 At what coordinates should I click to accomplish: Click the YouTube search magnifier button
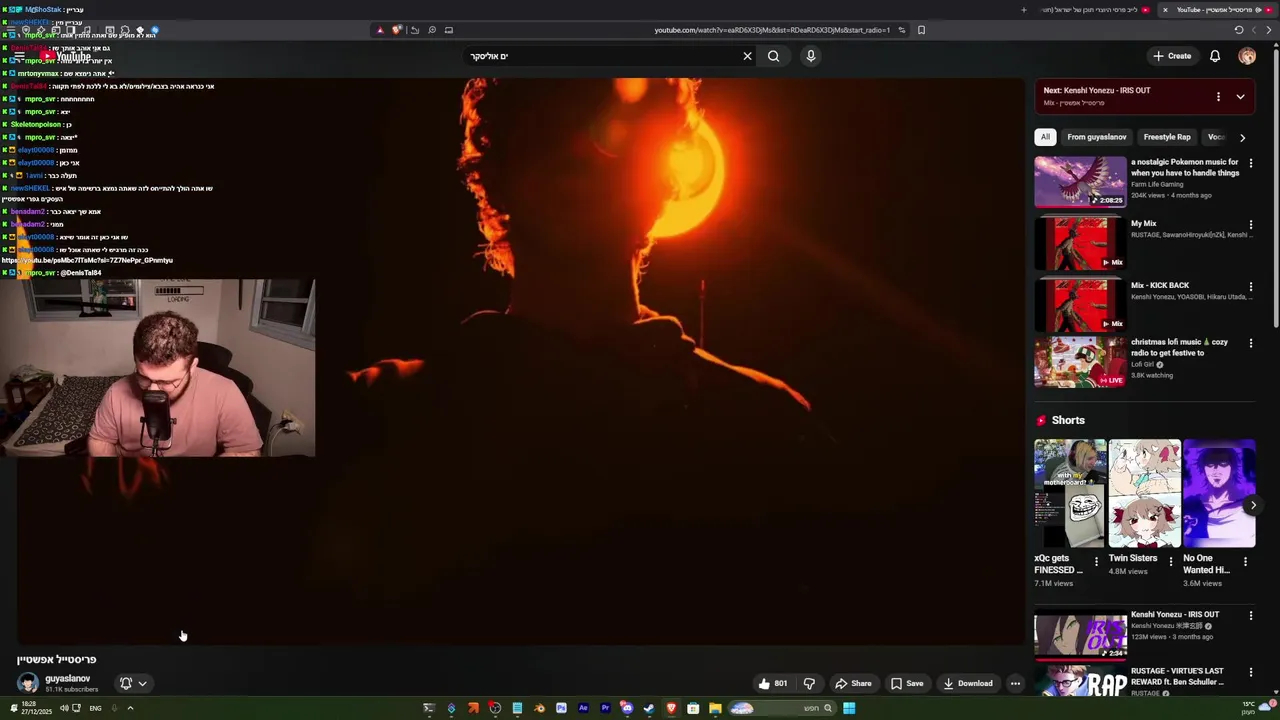click(773, 56)
